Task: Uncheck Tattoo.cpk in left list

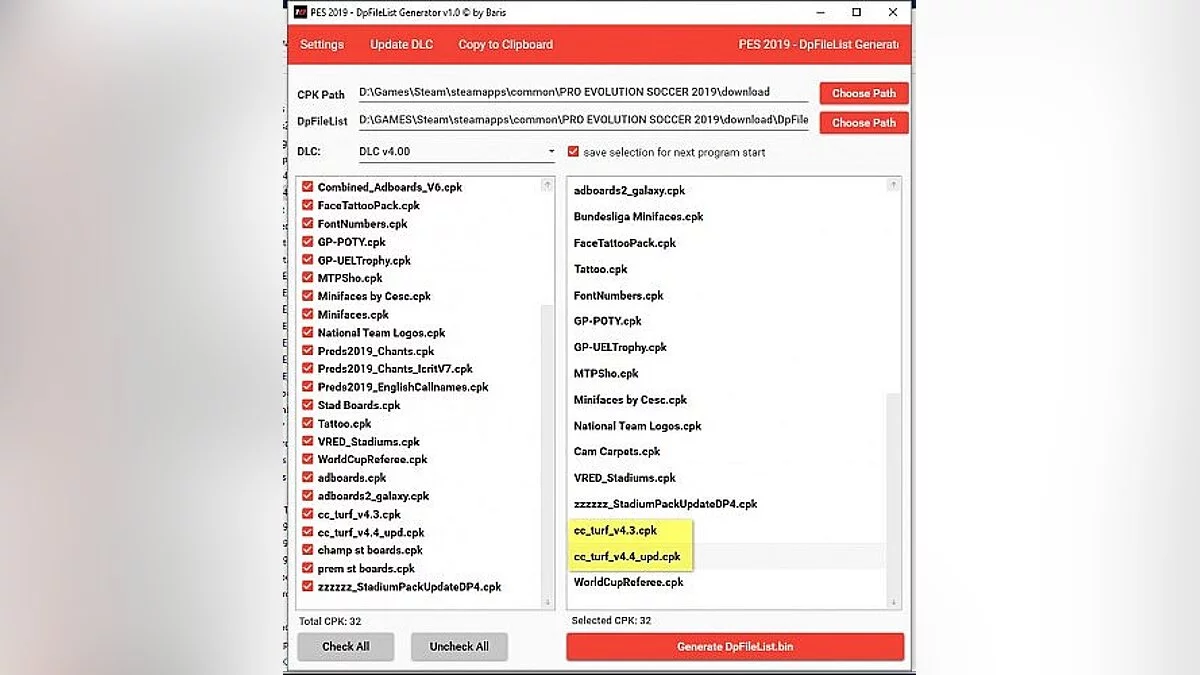Action: tap(308, 424)
